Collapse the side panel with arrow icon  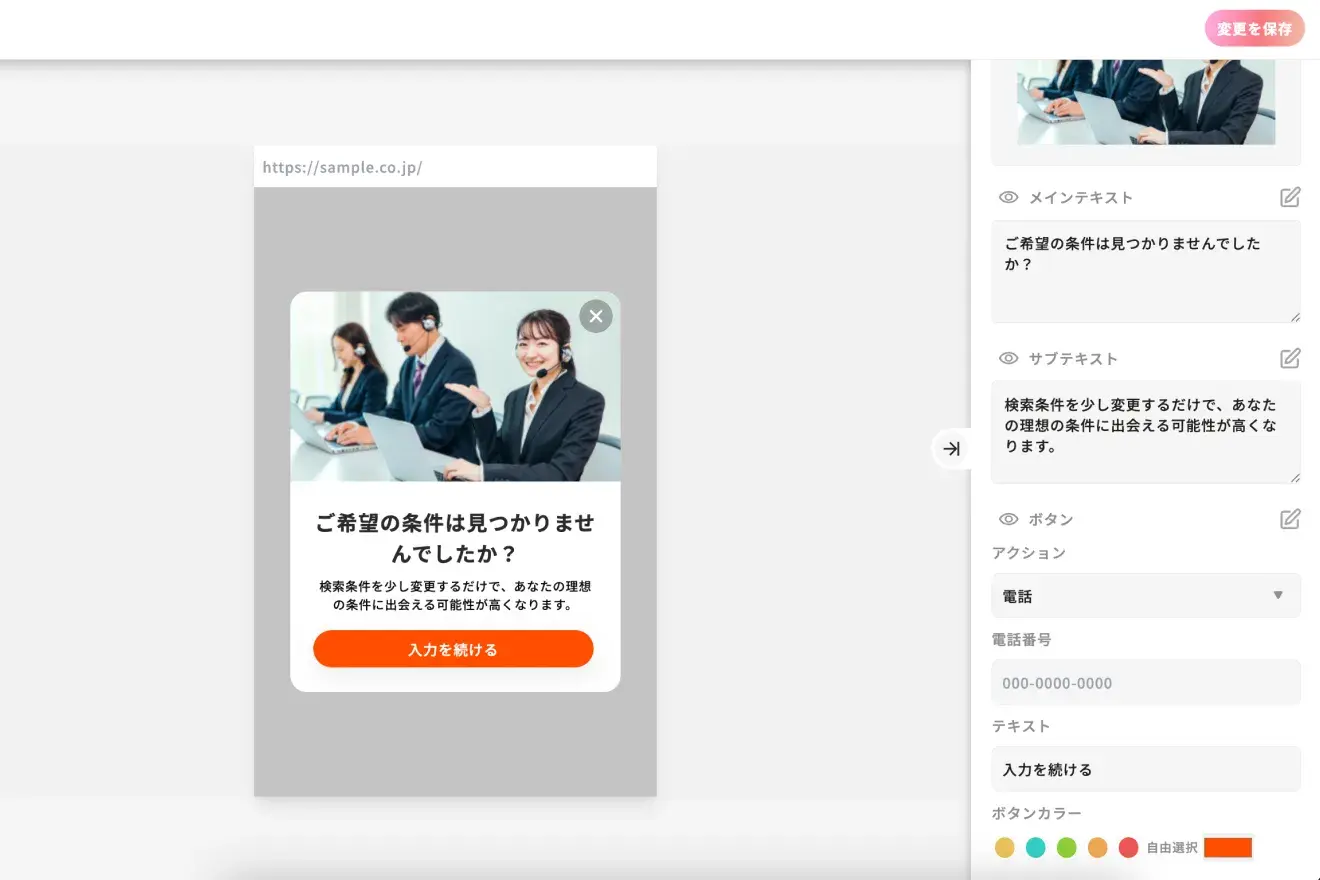click(x=952, y=449)
